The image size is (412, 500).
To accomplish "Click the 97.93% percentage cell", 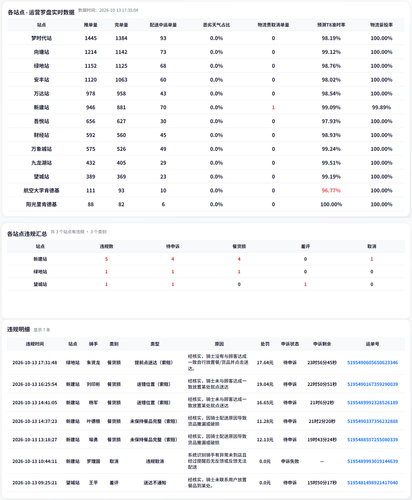I will click(x=331, y=121).
